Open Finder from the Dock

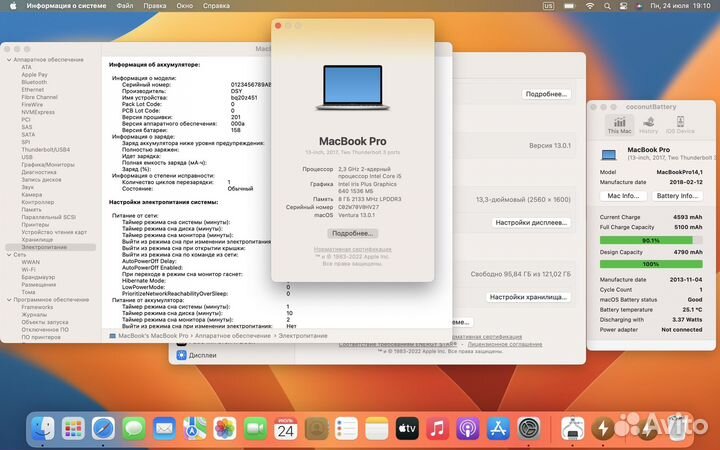43,428
